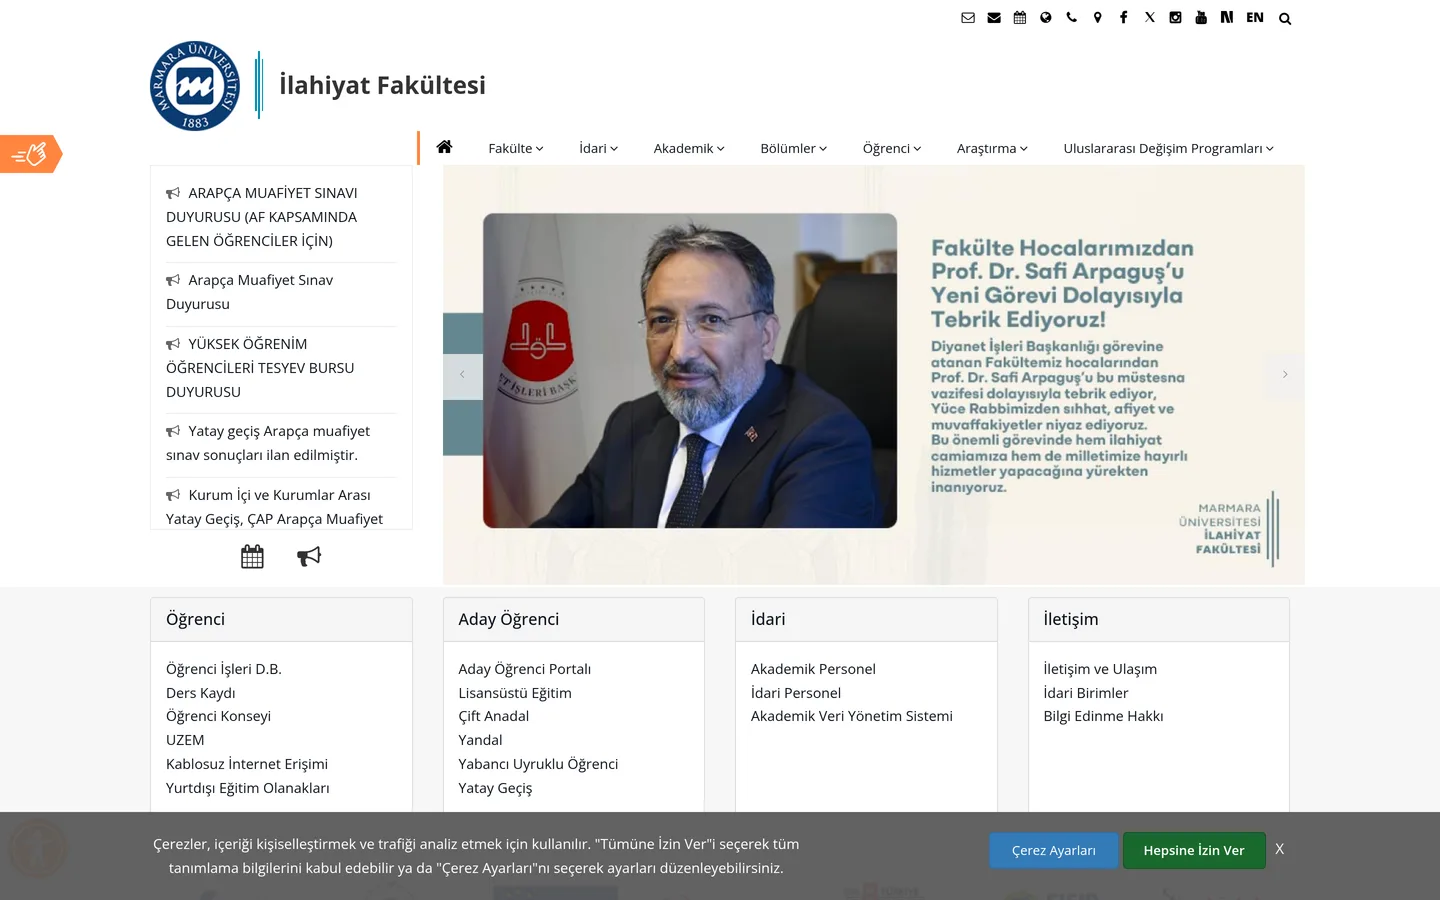Go to Çift Anadal page
The width and height of the screenshot is (1440, 900).
tap(494, 716)
